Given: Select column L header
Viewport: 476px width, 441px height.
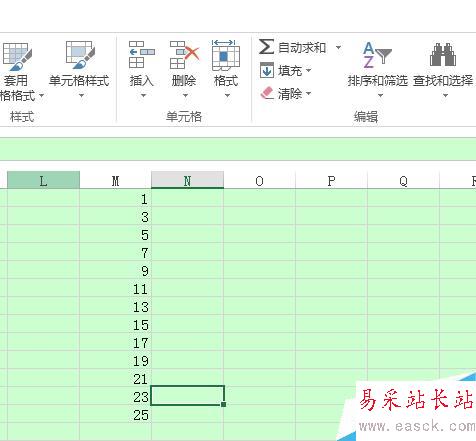Looking at the screenshot, I should pyautogui.click(x=43, y=180).
